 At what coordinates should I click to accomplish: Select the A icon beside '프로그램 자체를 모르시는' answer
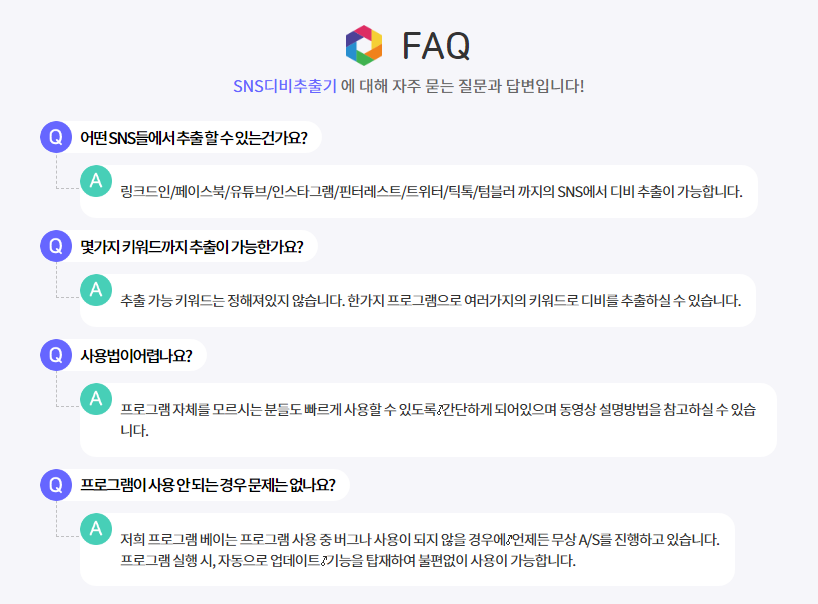pos(95,399)
